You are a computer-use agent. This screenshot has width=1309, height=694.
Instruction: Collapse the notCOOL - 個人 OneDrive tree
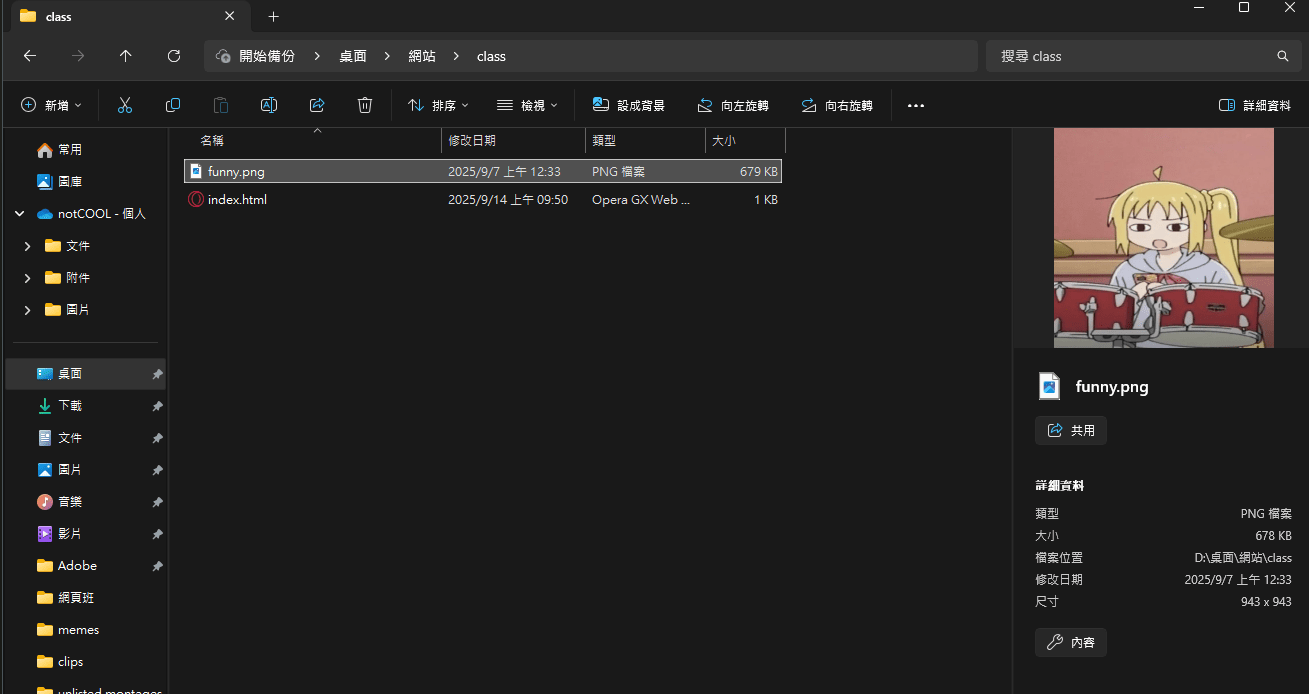pyautogui.click(x=19, y=213)
